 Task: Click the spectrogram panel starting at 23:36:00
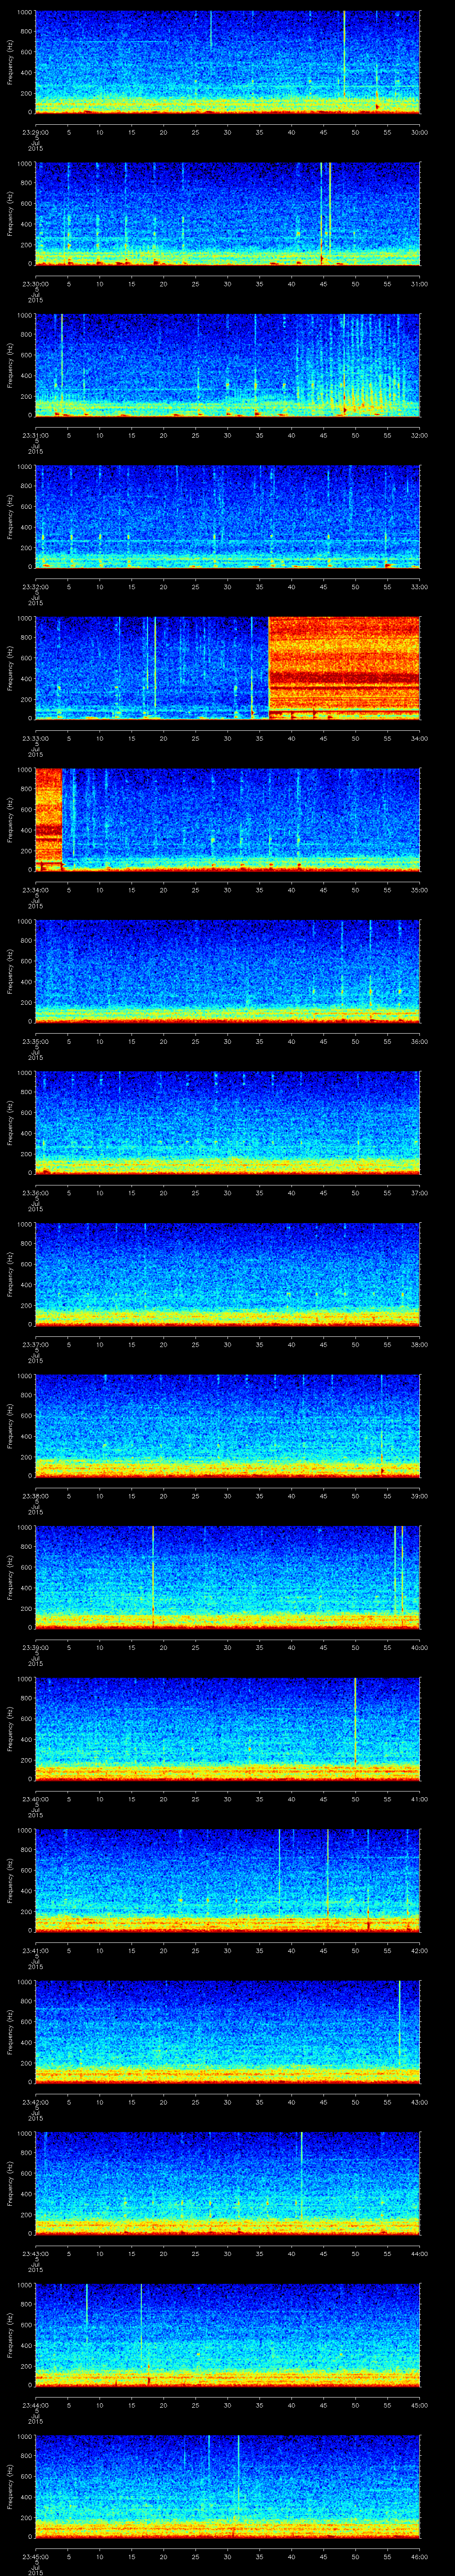228,1123
